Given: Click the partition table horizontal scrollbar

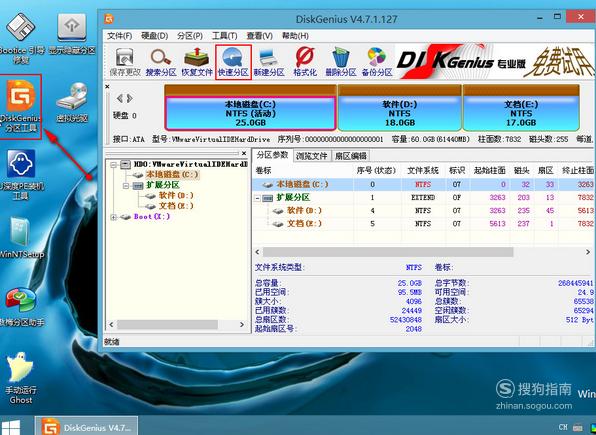Looking at the screenshot, I should (x=423, y=252).
